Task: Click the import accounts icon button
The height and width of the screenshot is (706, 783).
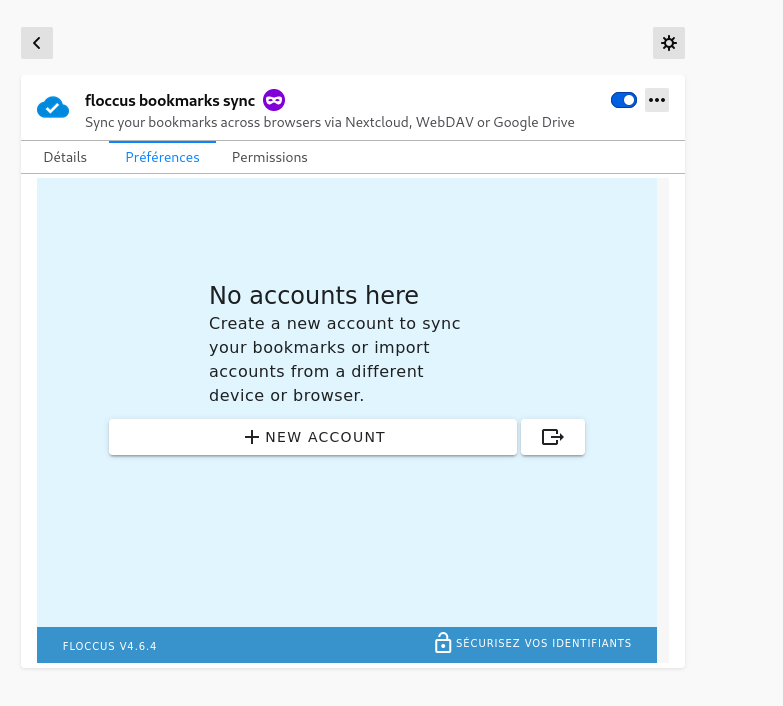Action: (x=552, y=437)
